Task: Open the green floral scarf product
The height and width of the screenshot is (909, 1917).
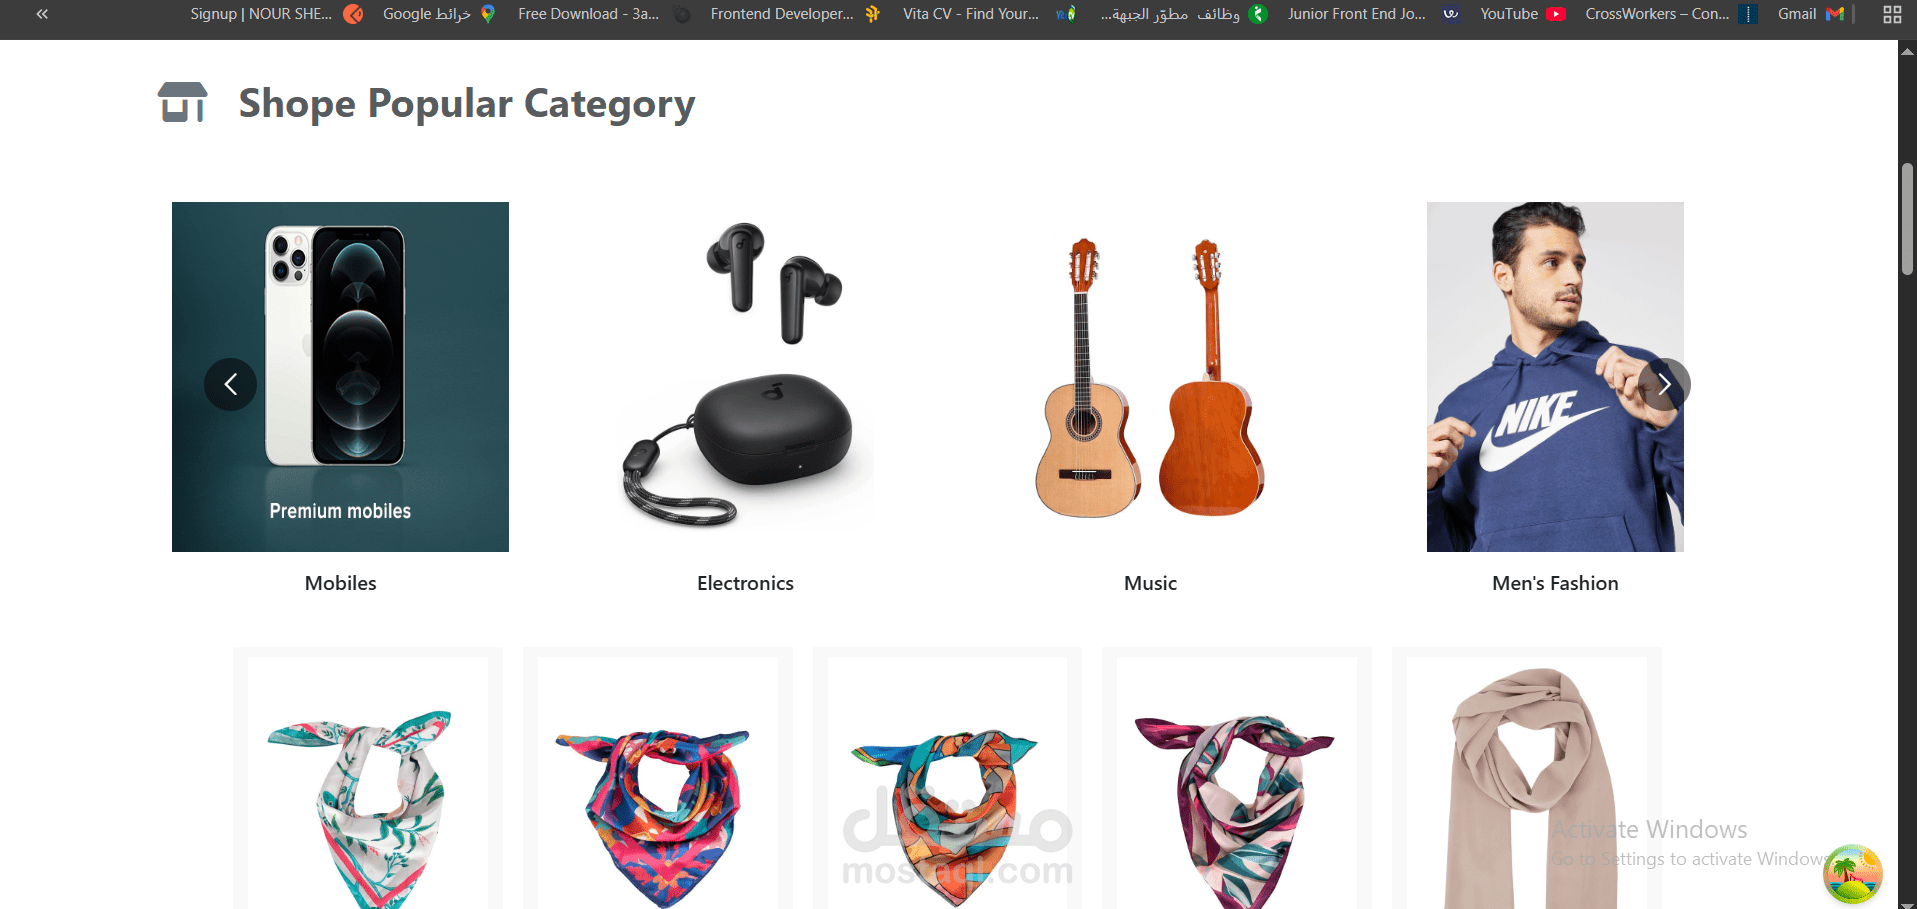Action: [368, 782]
